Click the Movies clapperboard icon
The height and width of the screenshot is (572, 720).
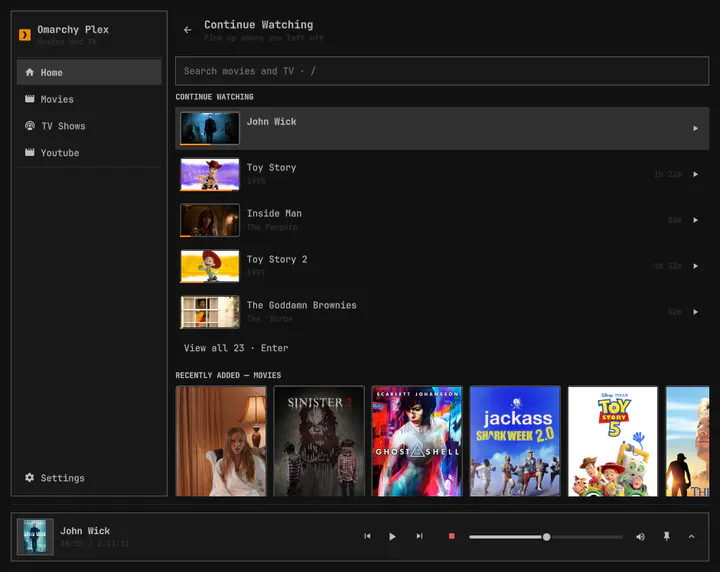30,99
